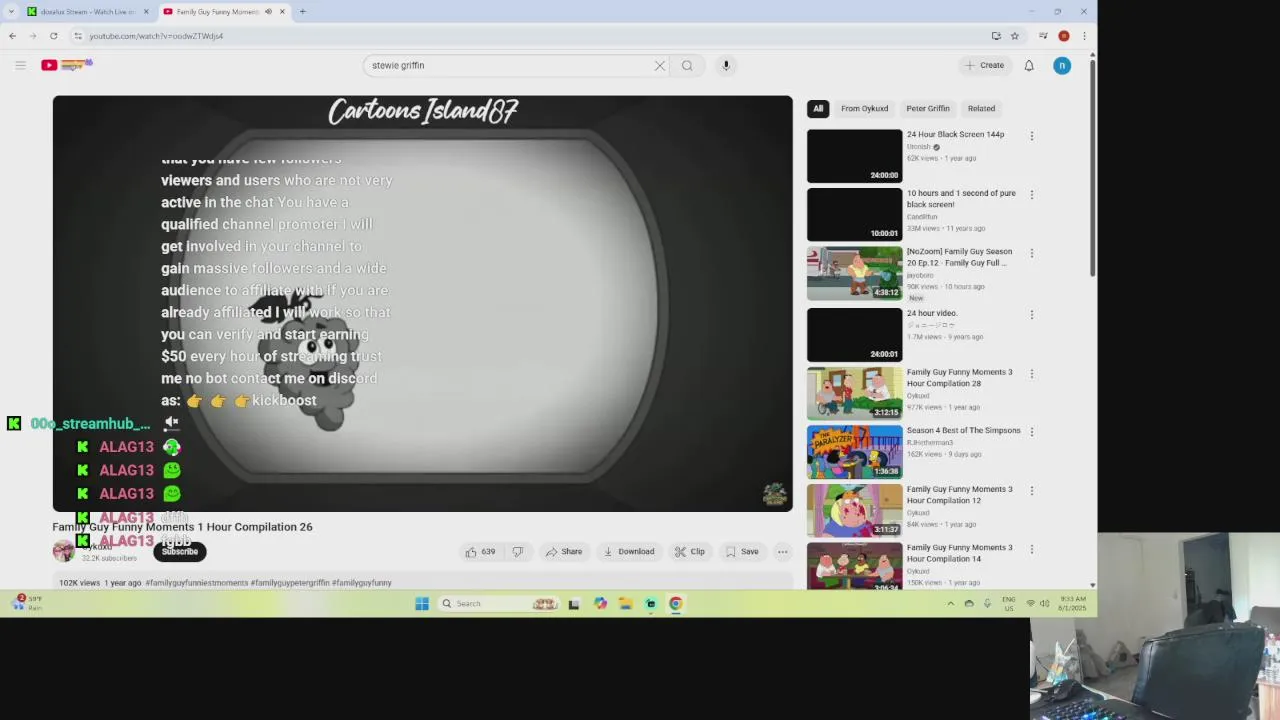The image size is (1280, 720).
Task: Click the Share button
Action: click(x=564, y=552)
